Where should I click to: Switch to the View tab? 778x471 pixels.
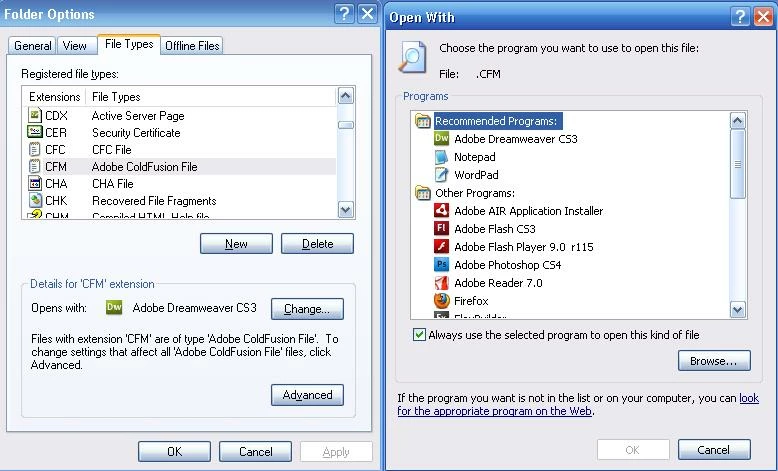click(x=74, y=46)
